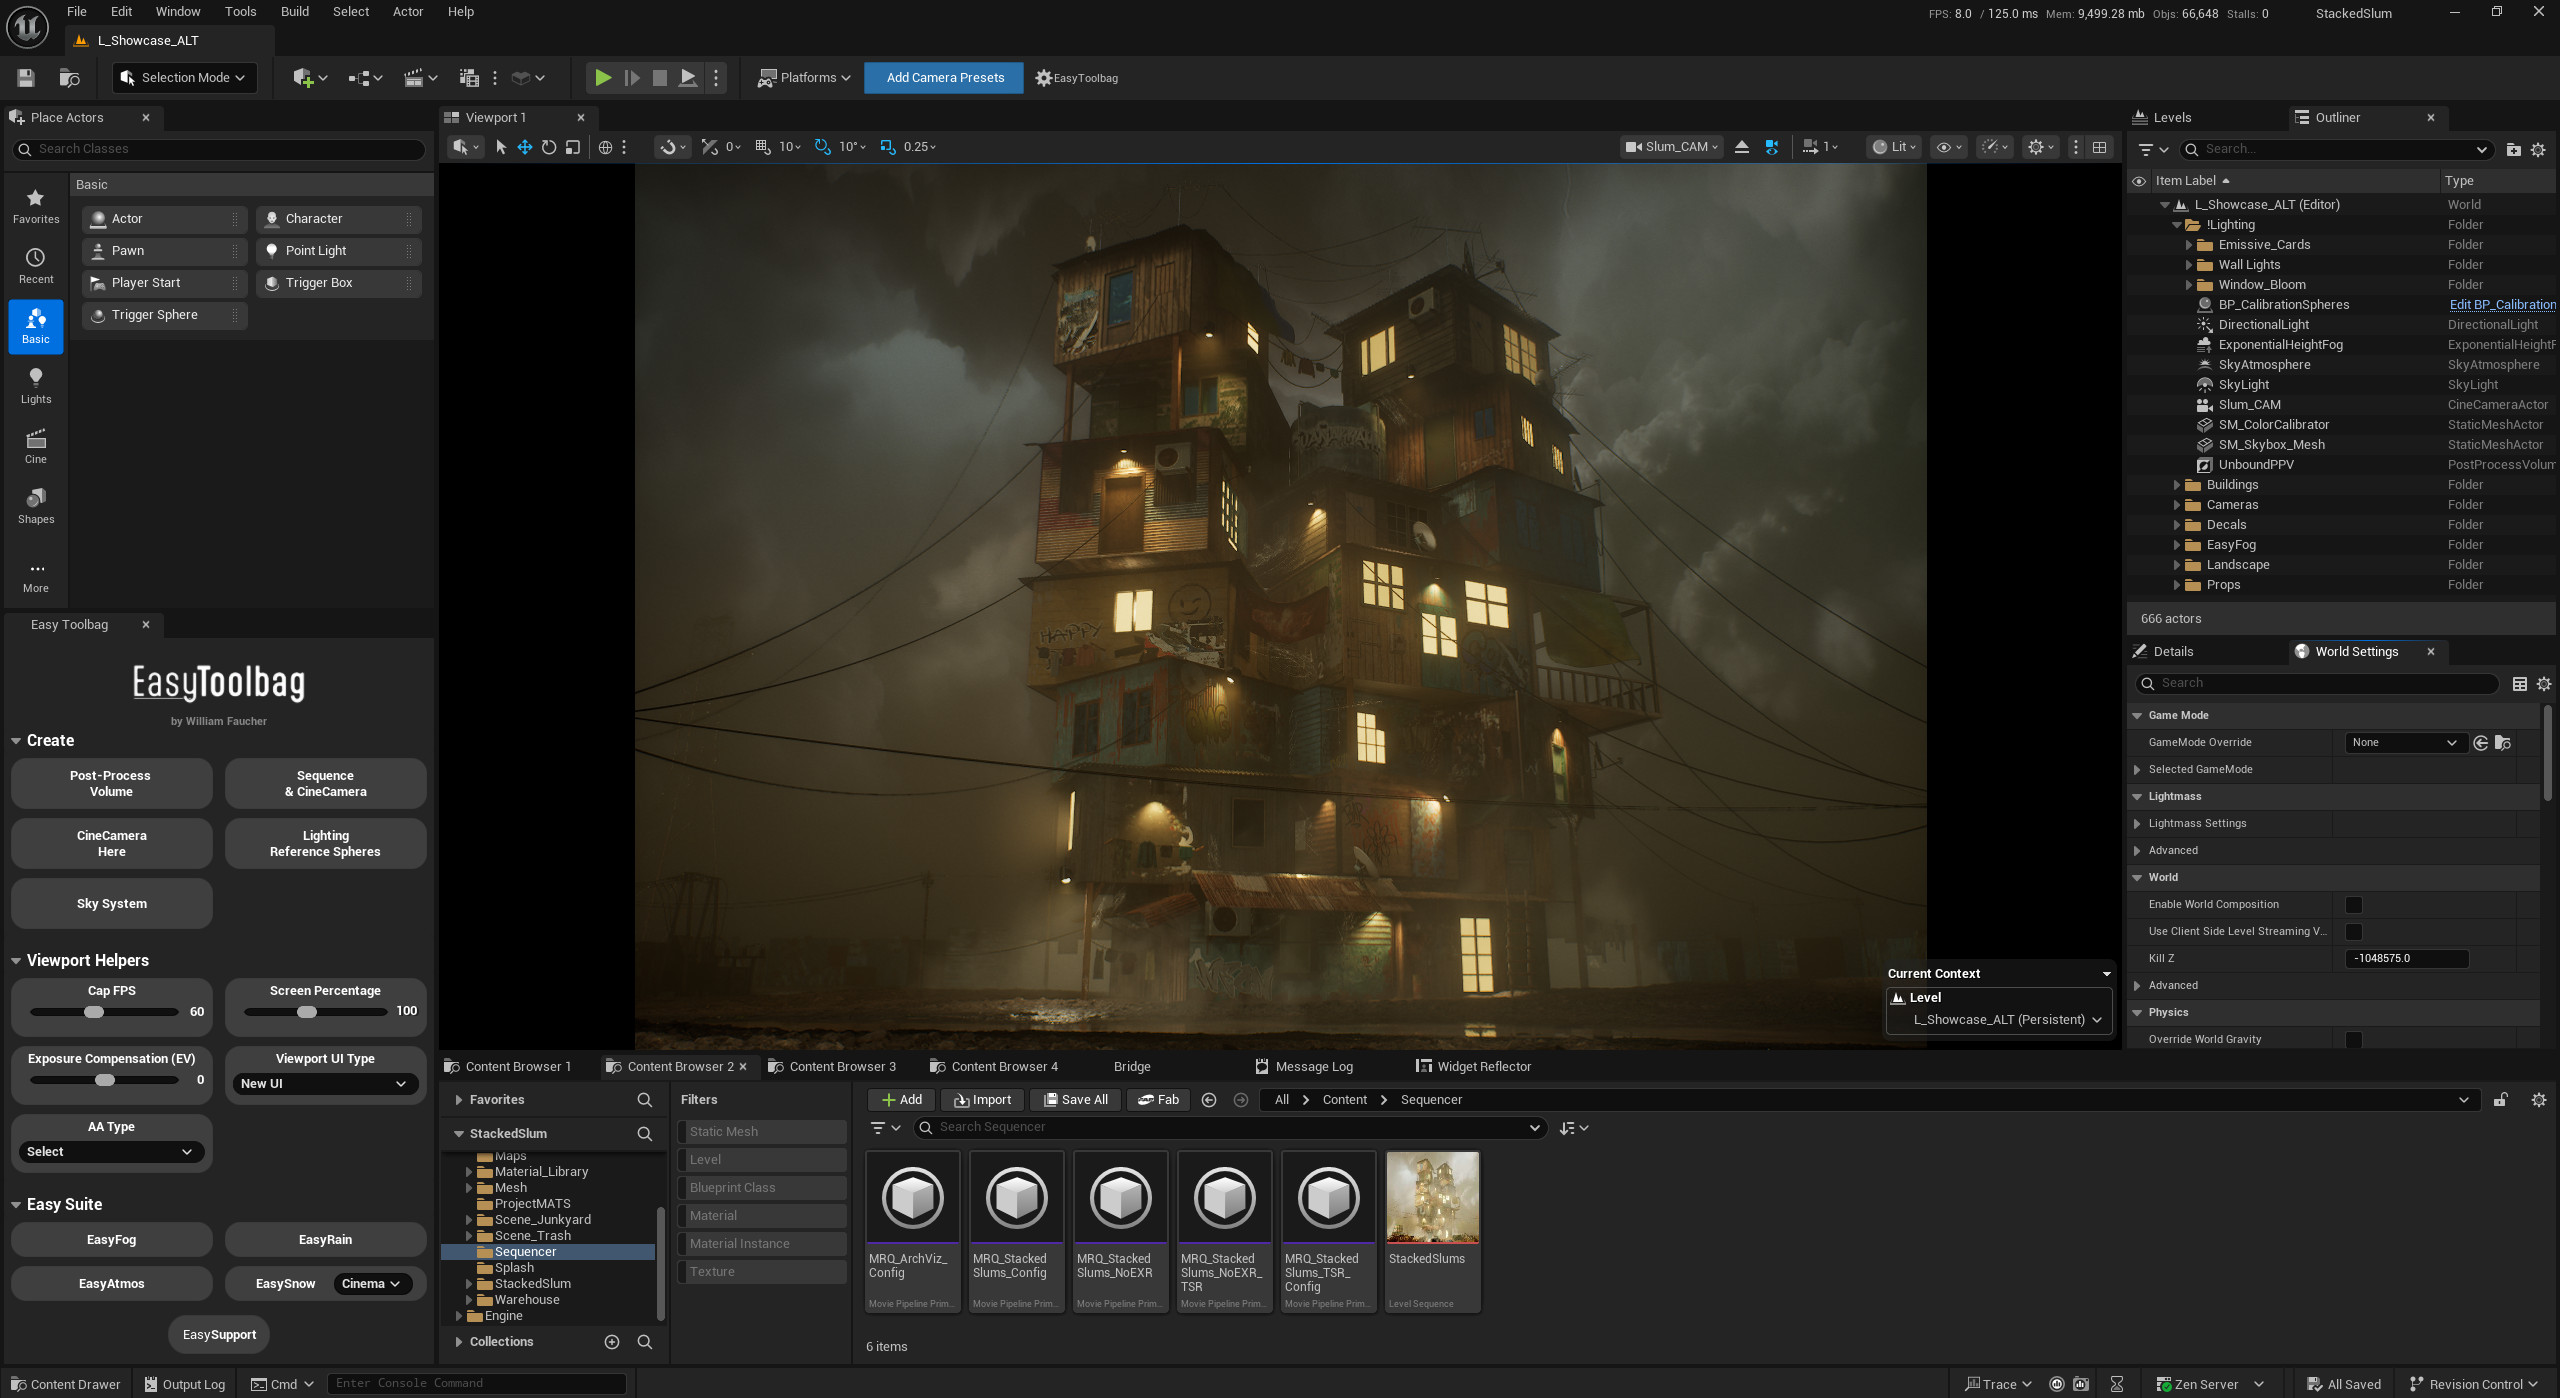
Task: Open the Output Log from the status bar
Action: 183,1383
